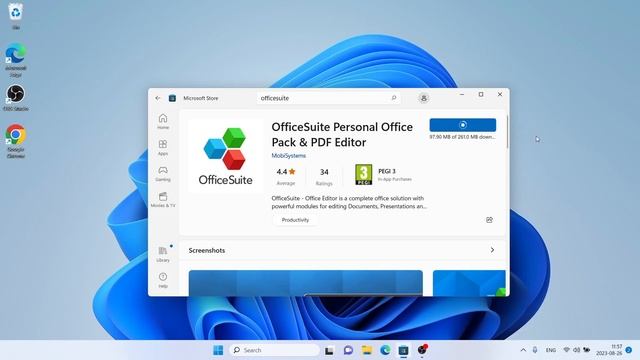Click the OfficeSuite app logo image

point(226,156)
